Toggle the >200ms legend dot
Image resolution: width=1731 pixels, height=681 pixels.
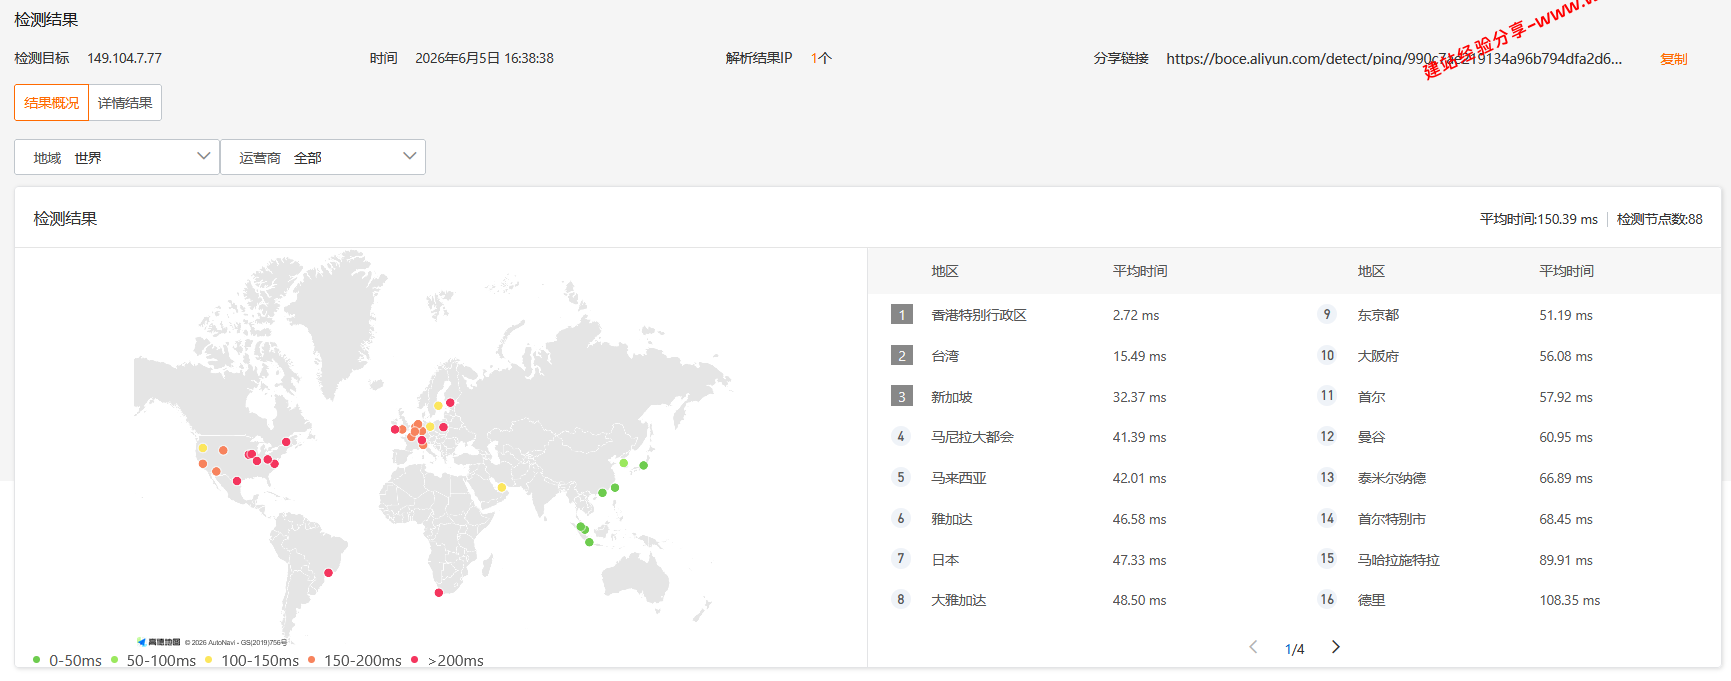415,659
